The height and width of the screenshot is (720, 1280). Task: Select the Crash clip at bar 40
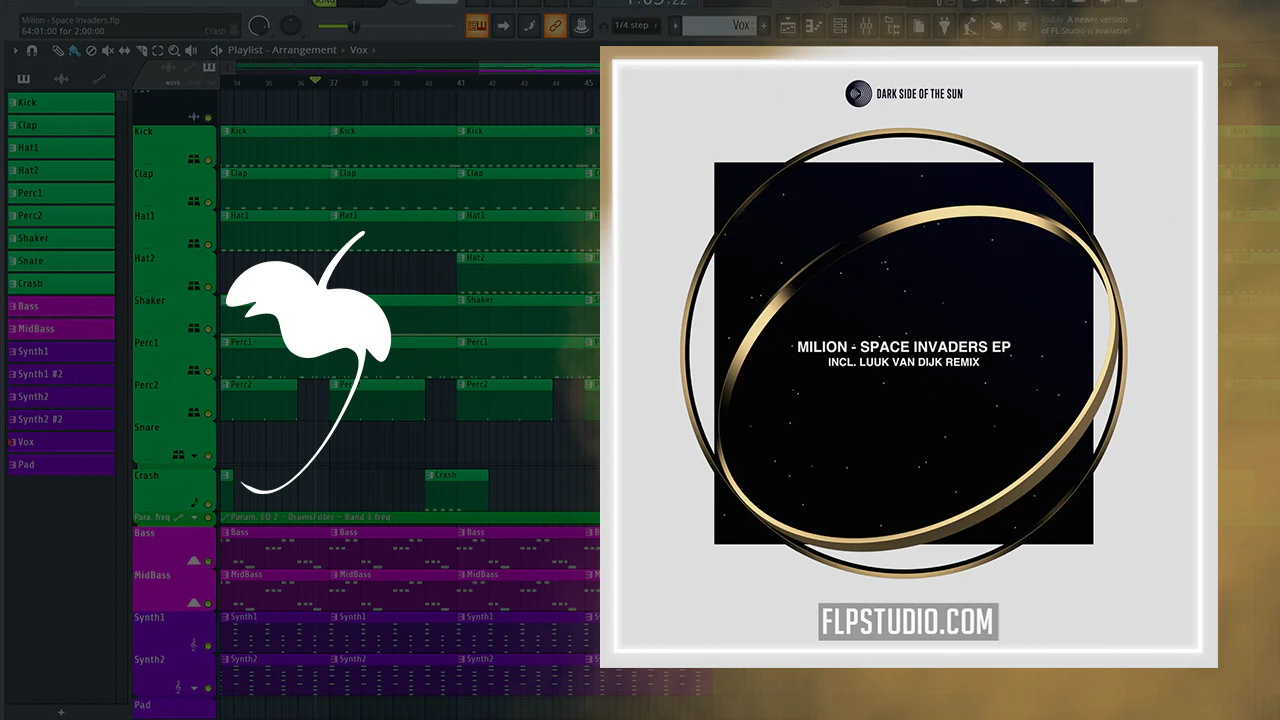(457, 490)
